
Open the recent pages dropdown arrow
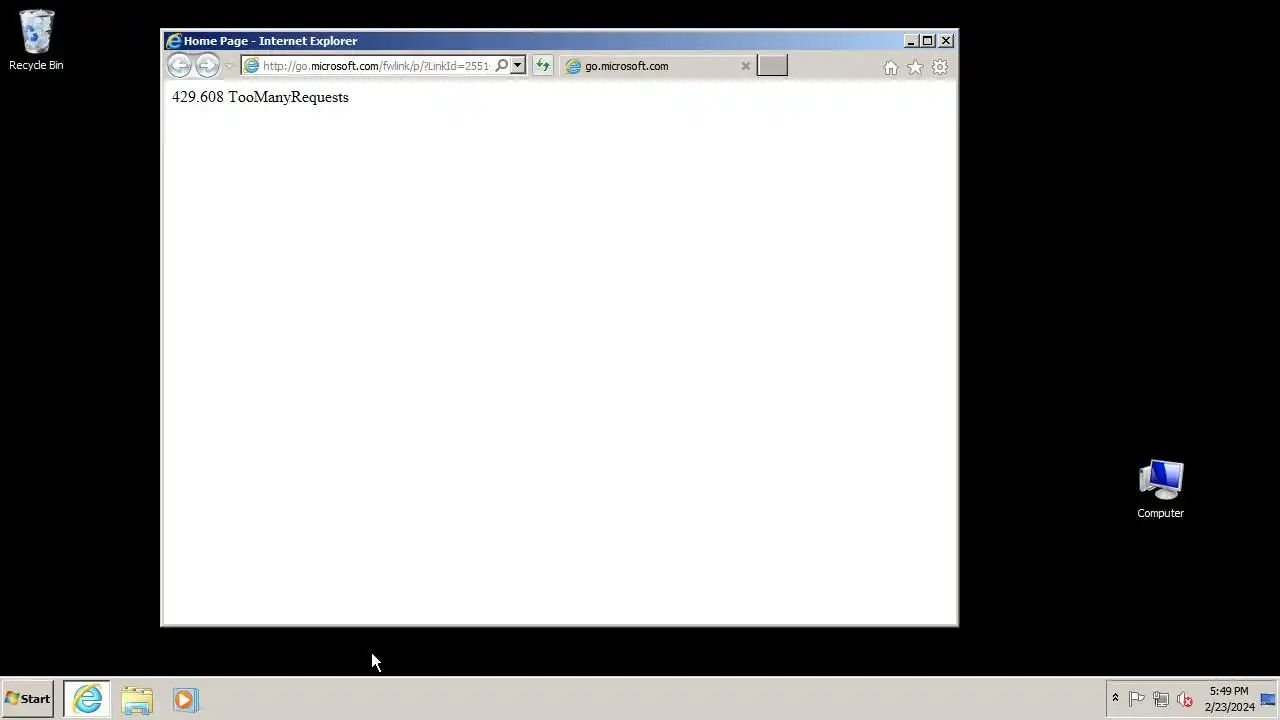pyautogui.click(x=228, y=66)
